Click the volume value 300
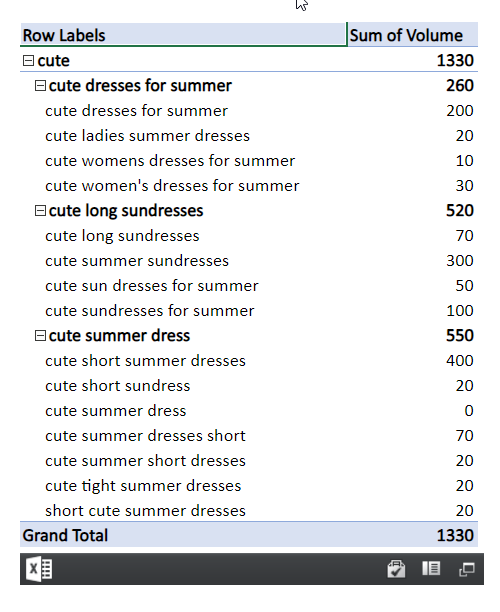This screenshot has height=612, width=500. click(460, 261)
